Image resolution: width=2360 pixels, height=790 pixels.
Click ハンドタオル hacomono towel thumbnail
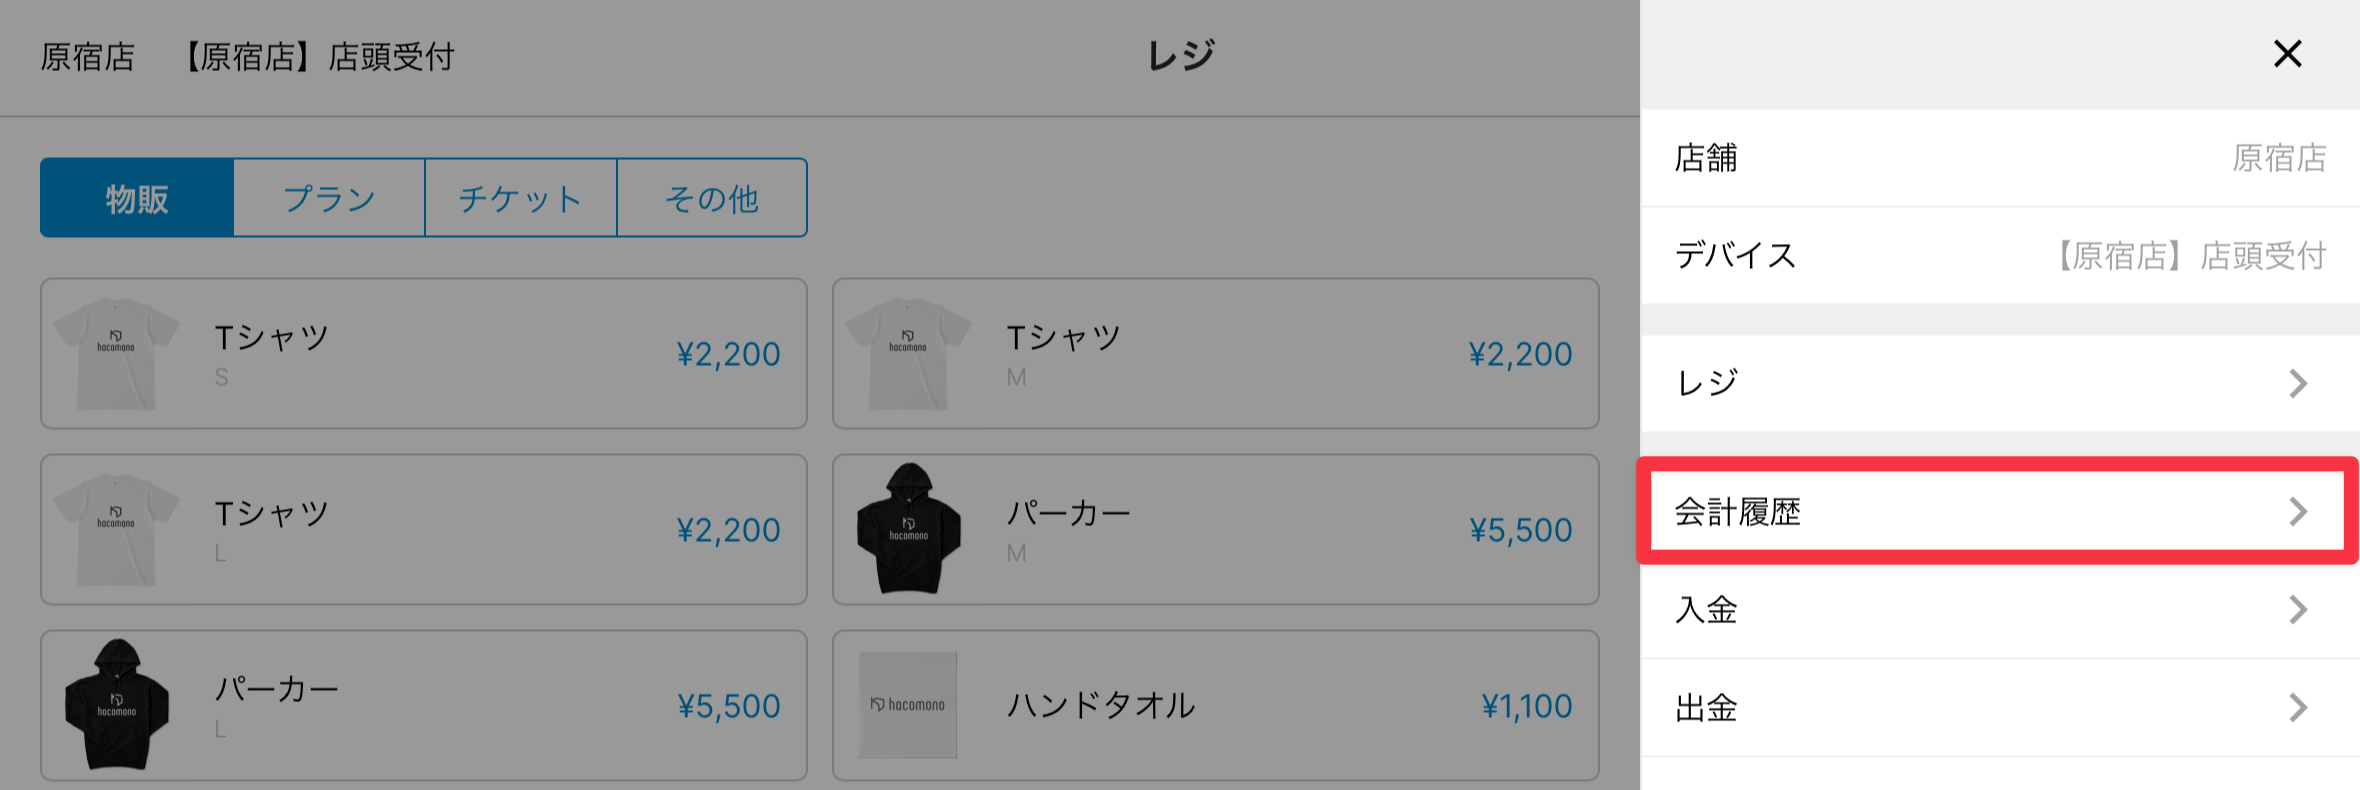[x=908, y=705]
